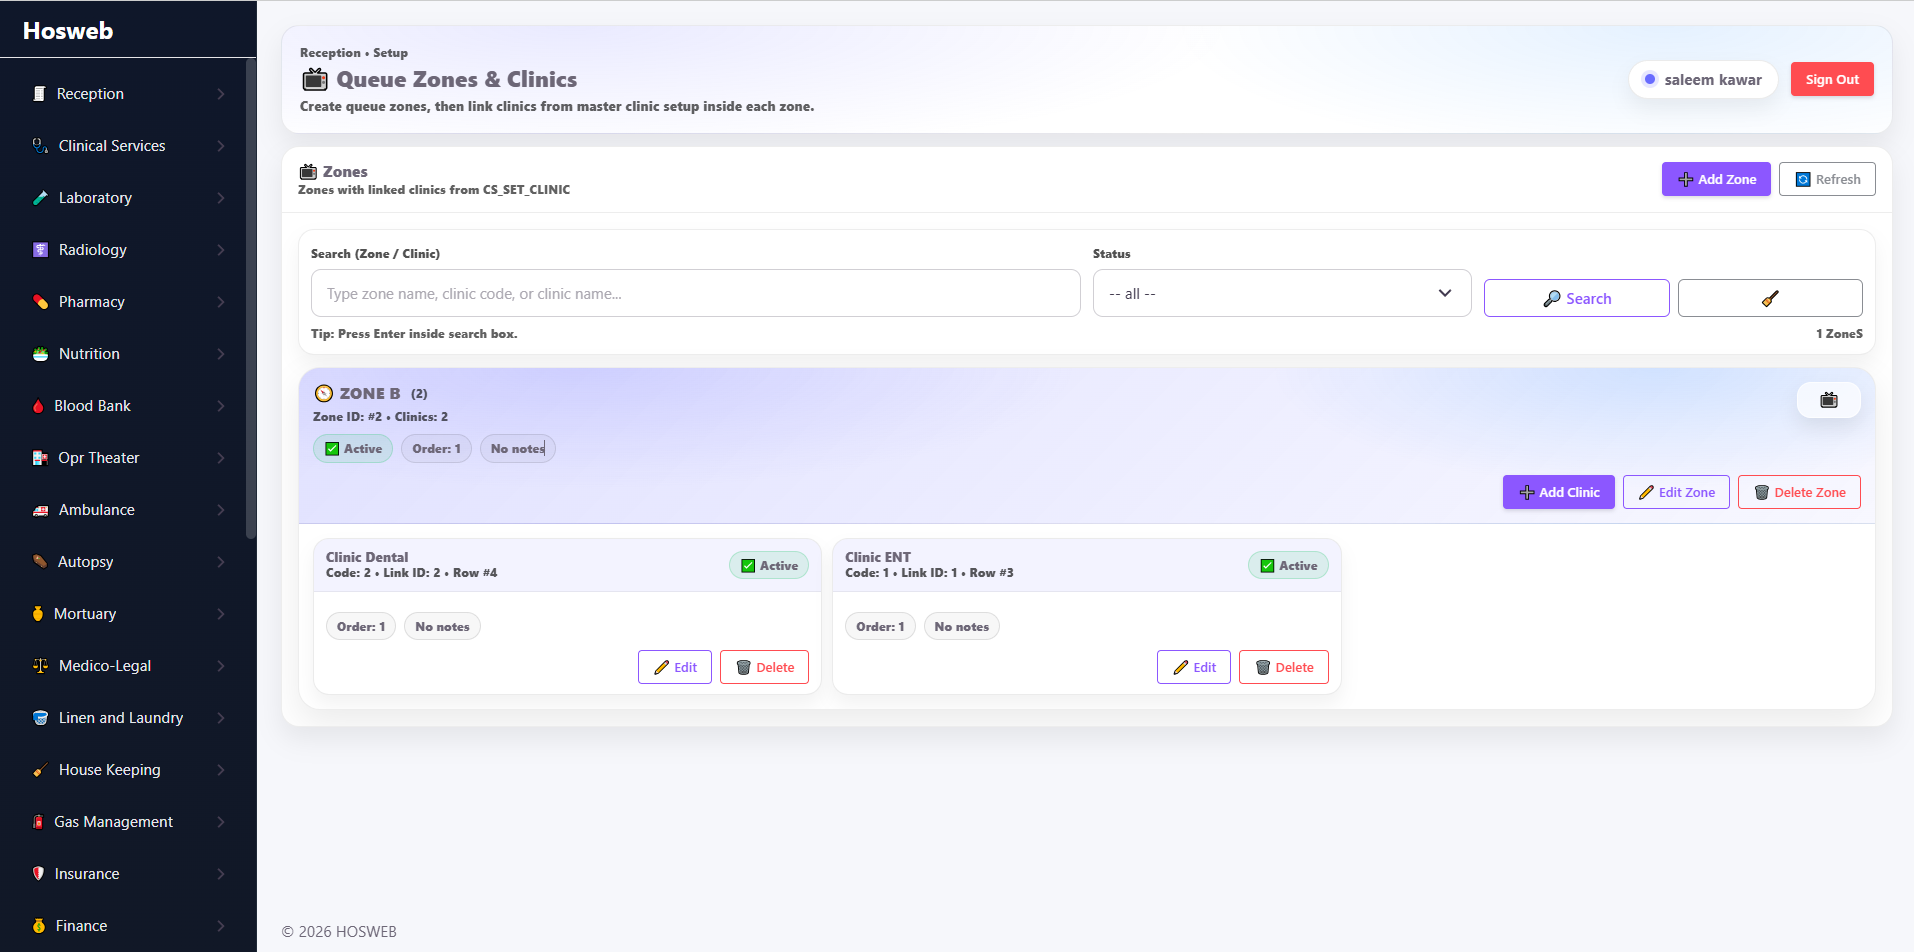Open the Radiology sidebar menu
The width and height of the screenshot is (1920, 952).
(128, 250)
